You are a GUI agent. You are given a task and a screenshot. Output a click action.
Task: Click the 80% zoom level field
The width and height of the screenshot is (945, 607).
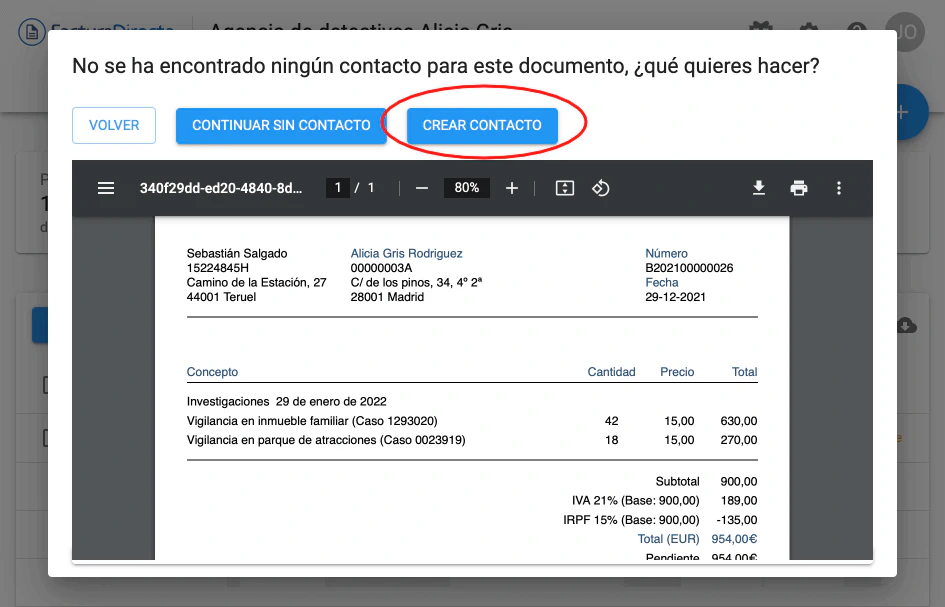(x=467, y=188)
